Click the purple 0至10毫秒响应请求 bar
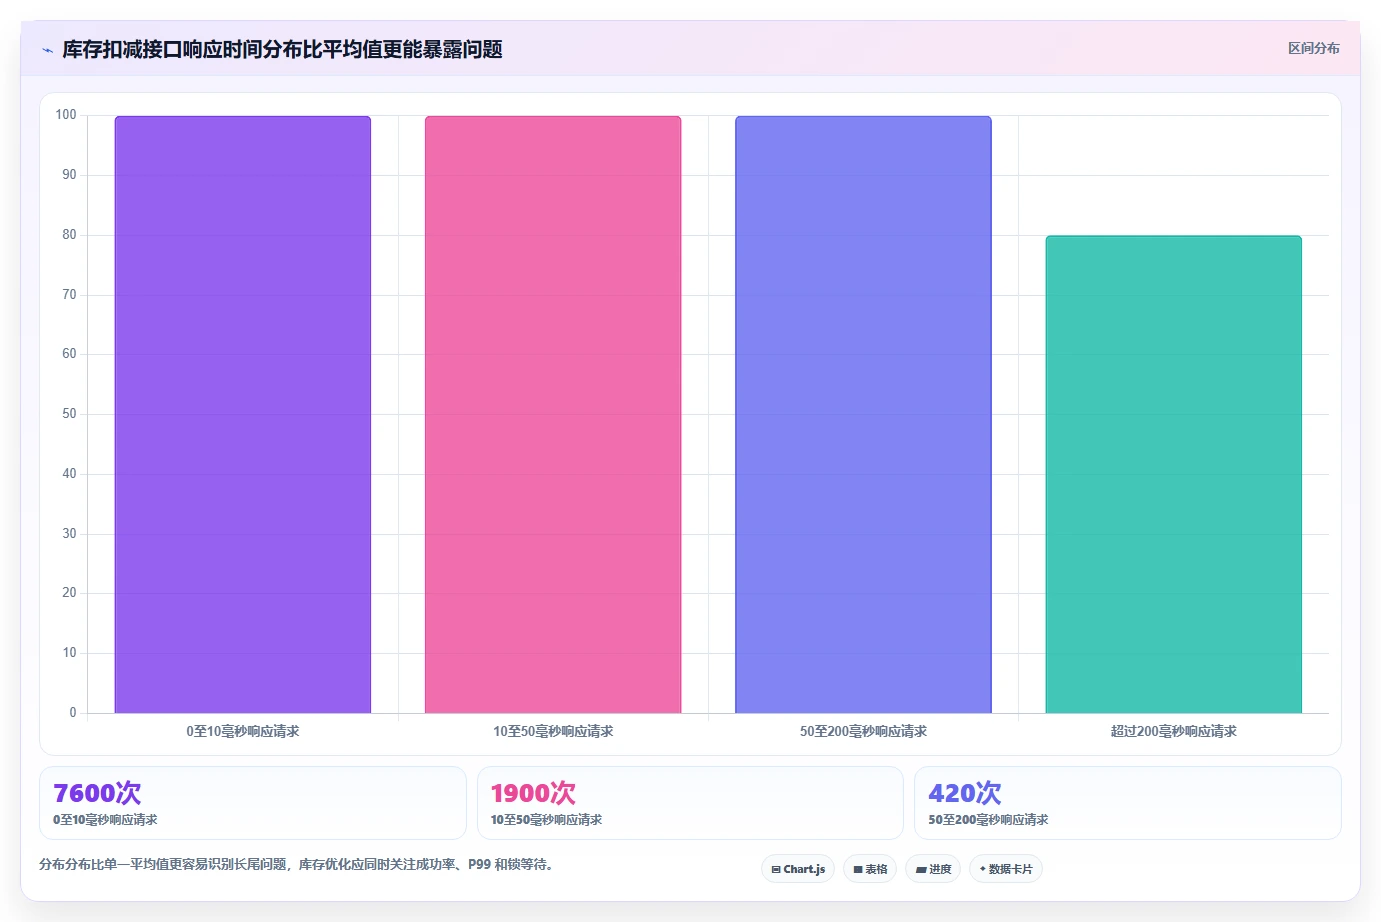1381x922 pixels. (x=243, y=415)
